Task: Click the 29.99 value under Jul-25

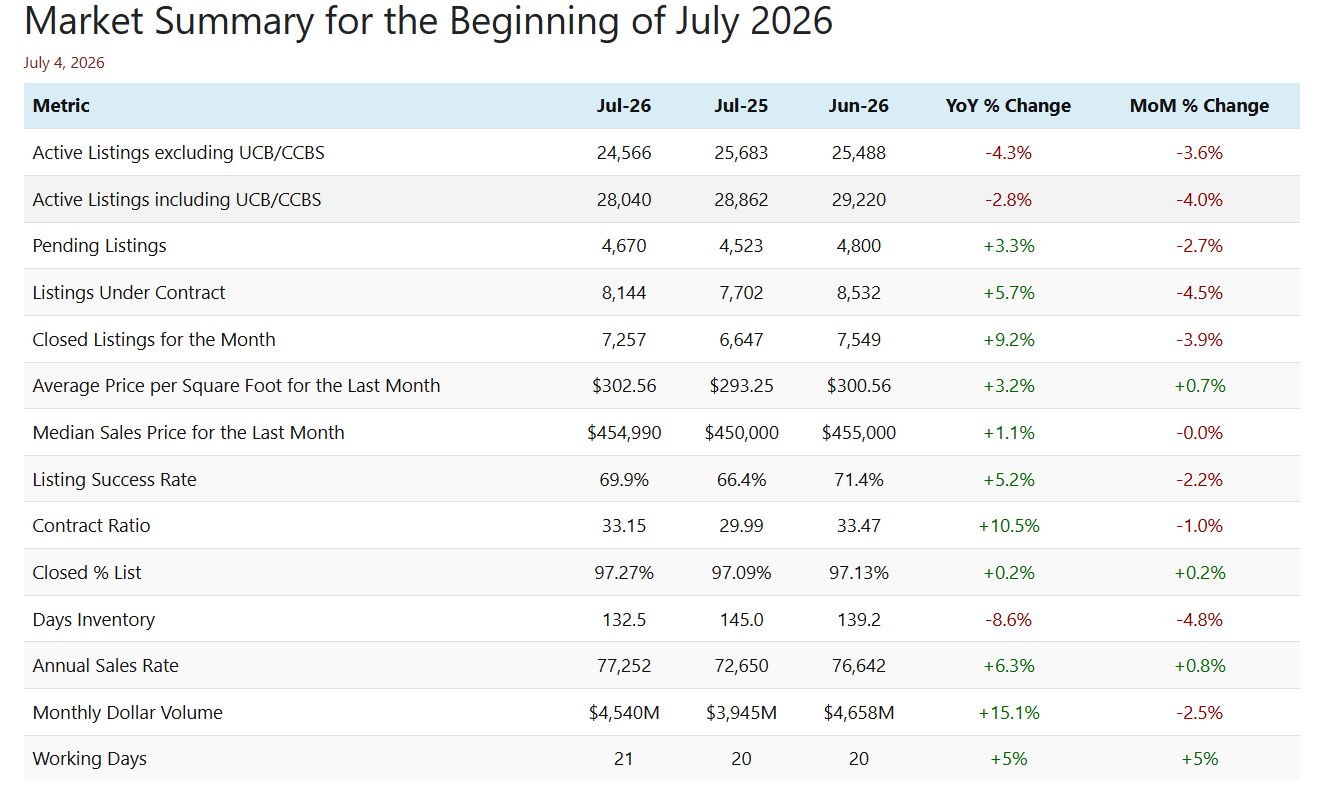Action: 742,526
